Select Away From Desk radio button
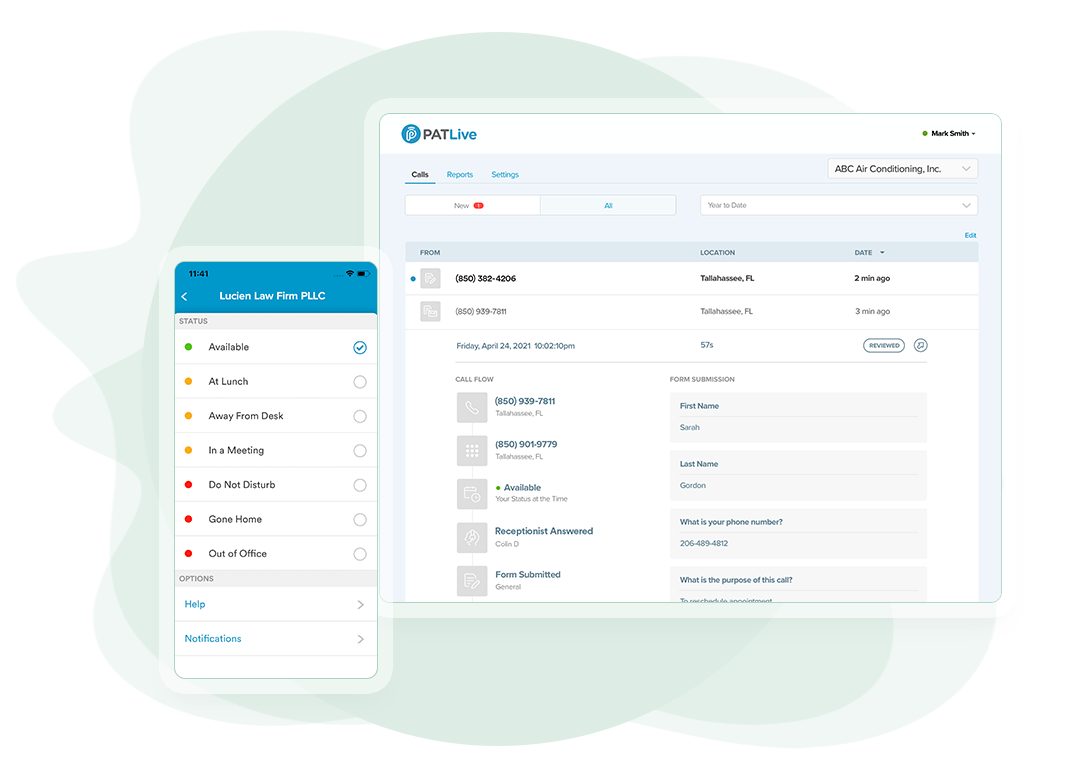 pos(359,416)
